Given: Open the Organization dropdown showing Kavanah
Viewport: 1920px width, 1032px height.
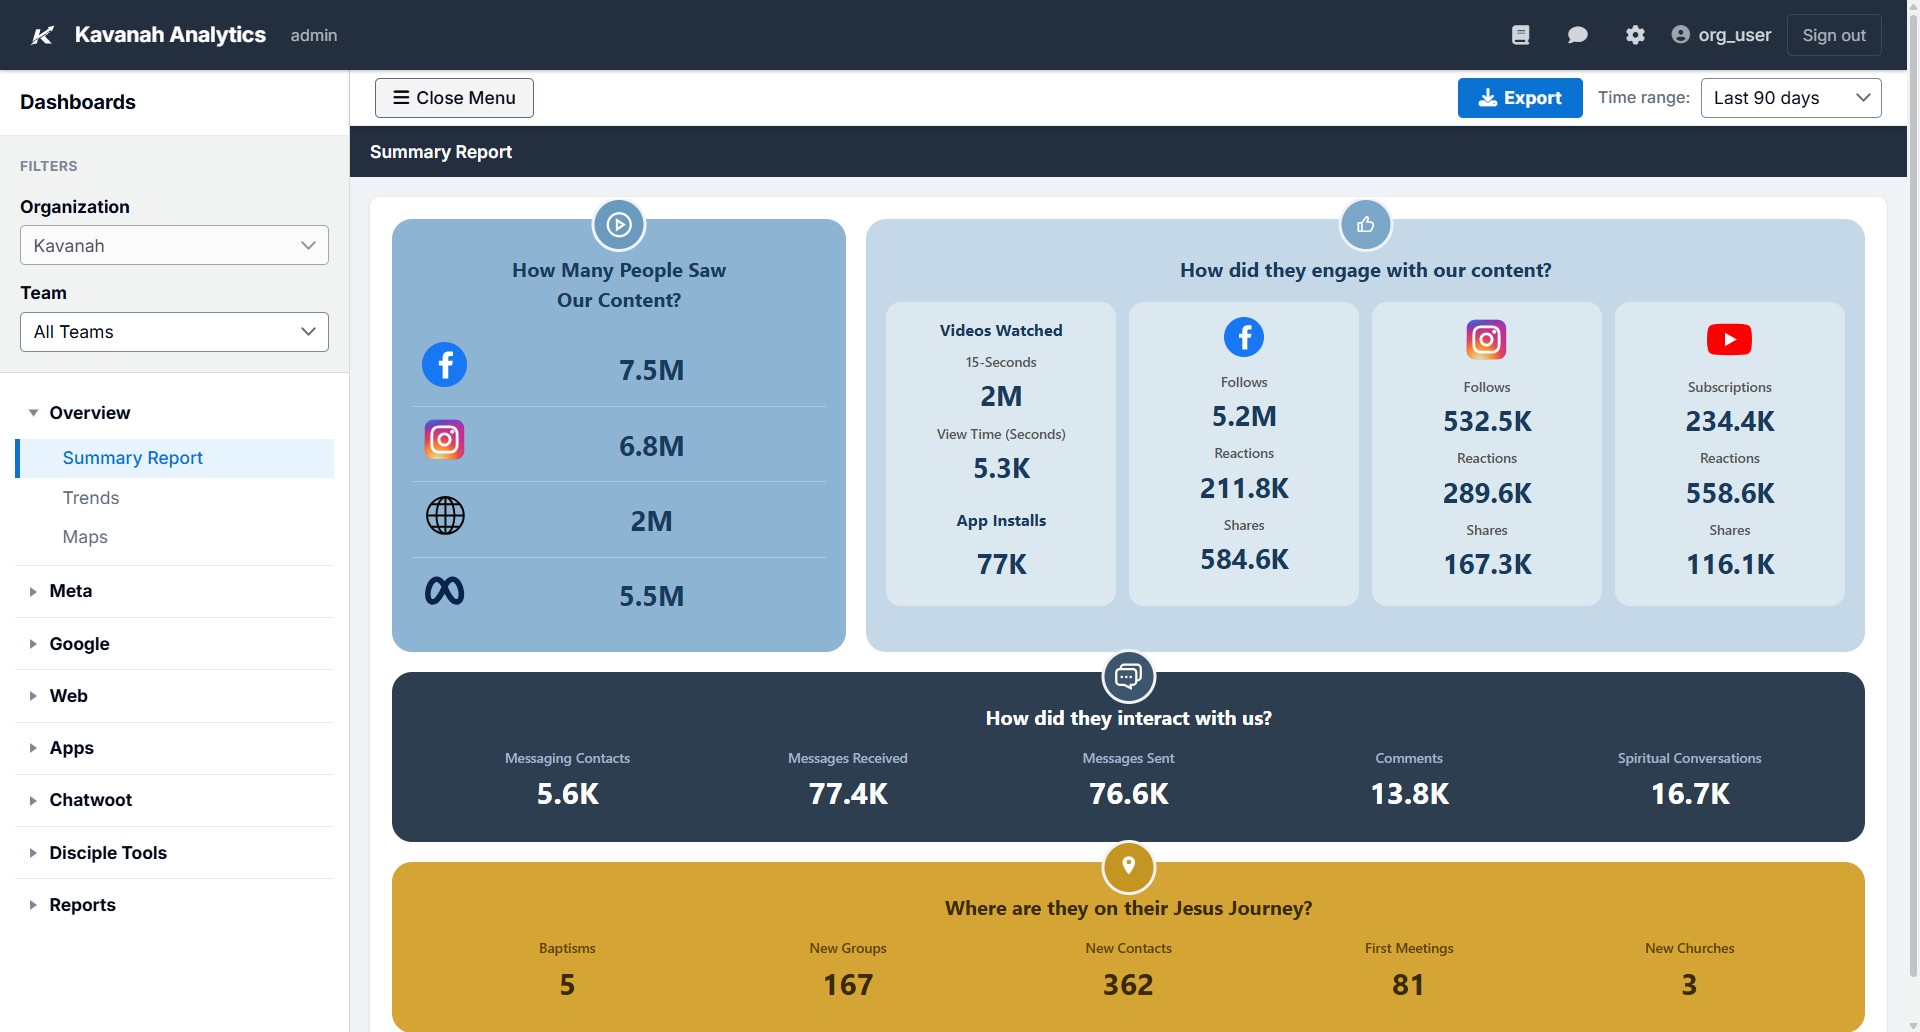Looking at the screenshot, I should click(174, 245).
